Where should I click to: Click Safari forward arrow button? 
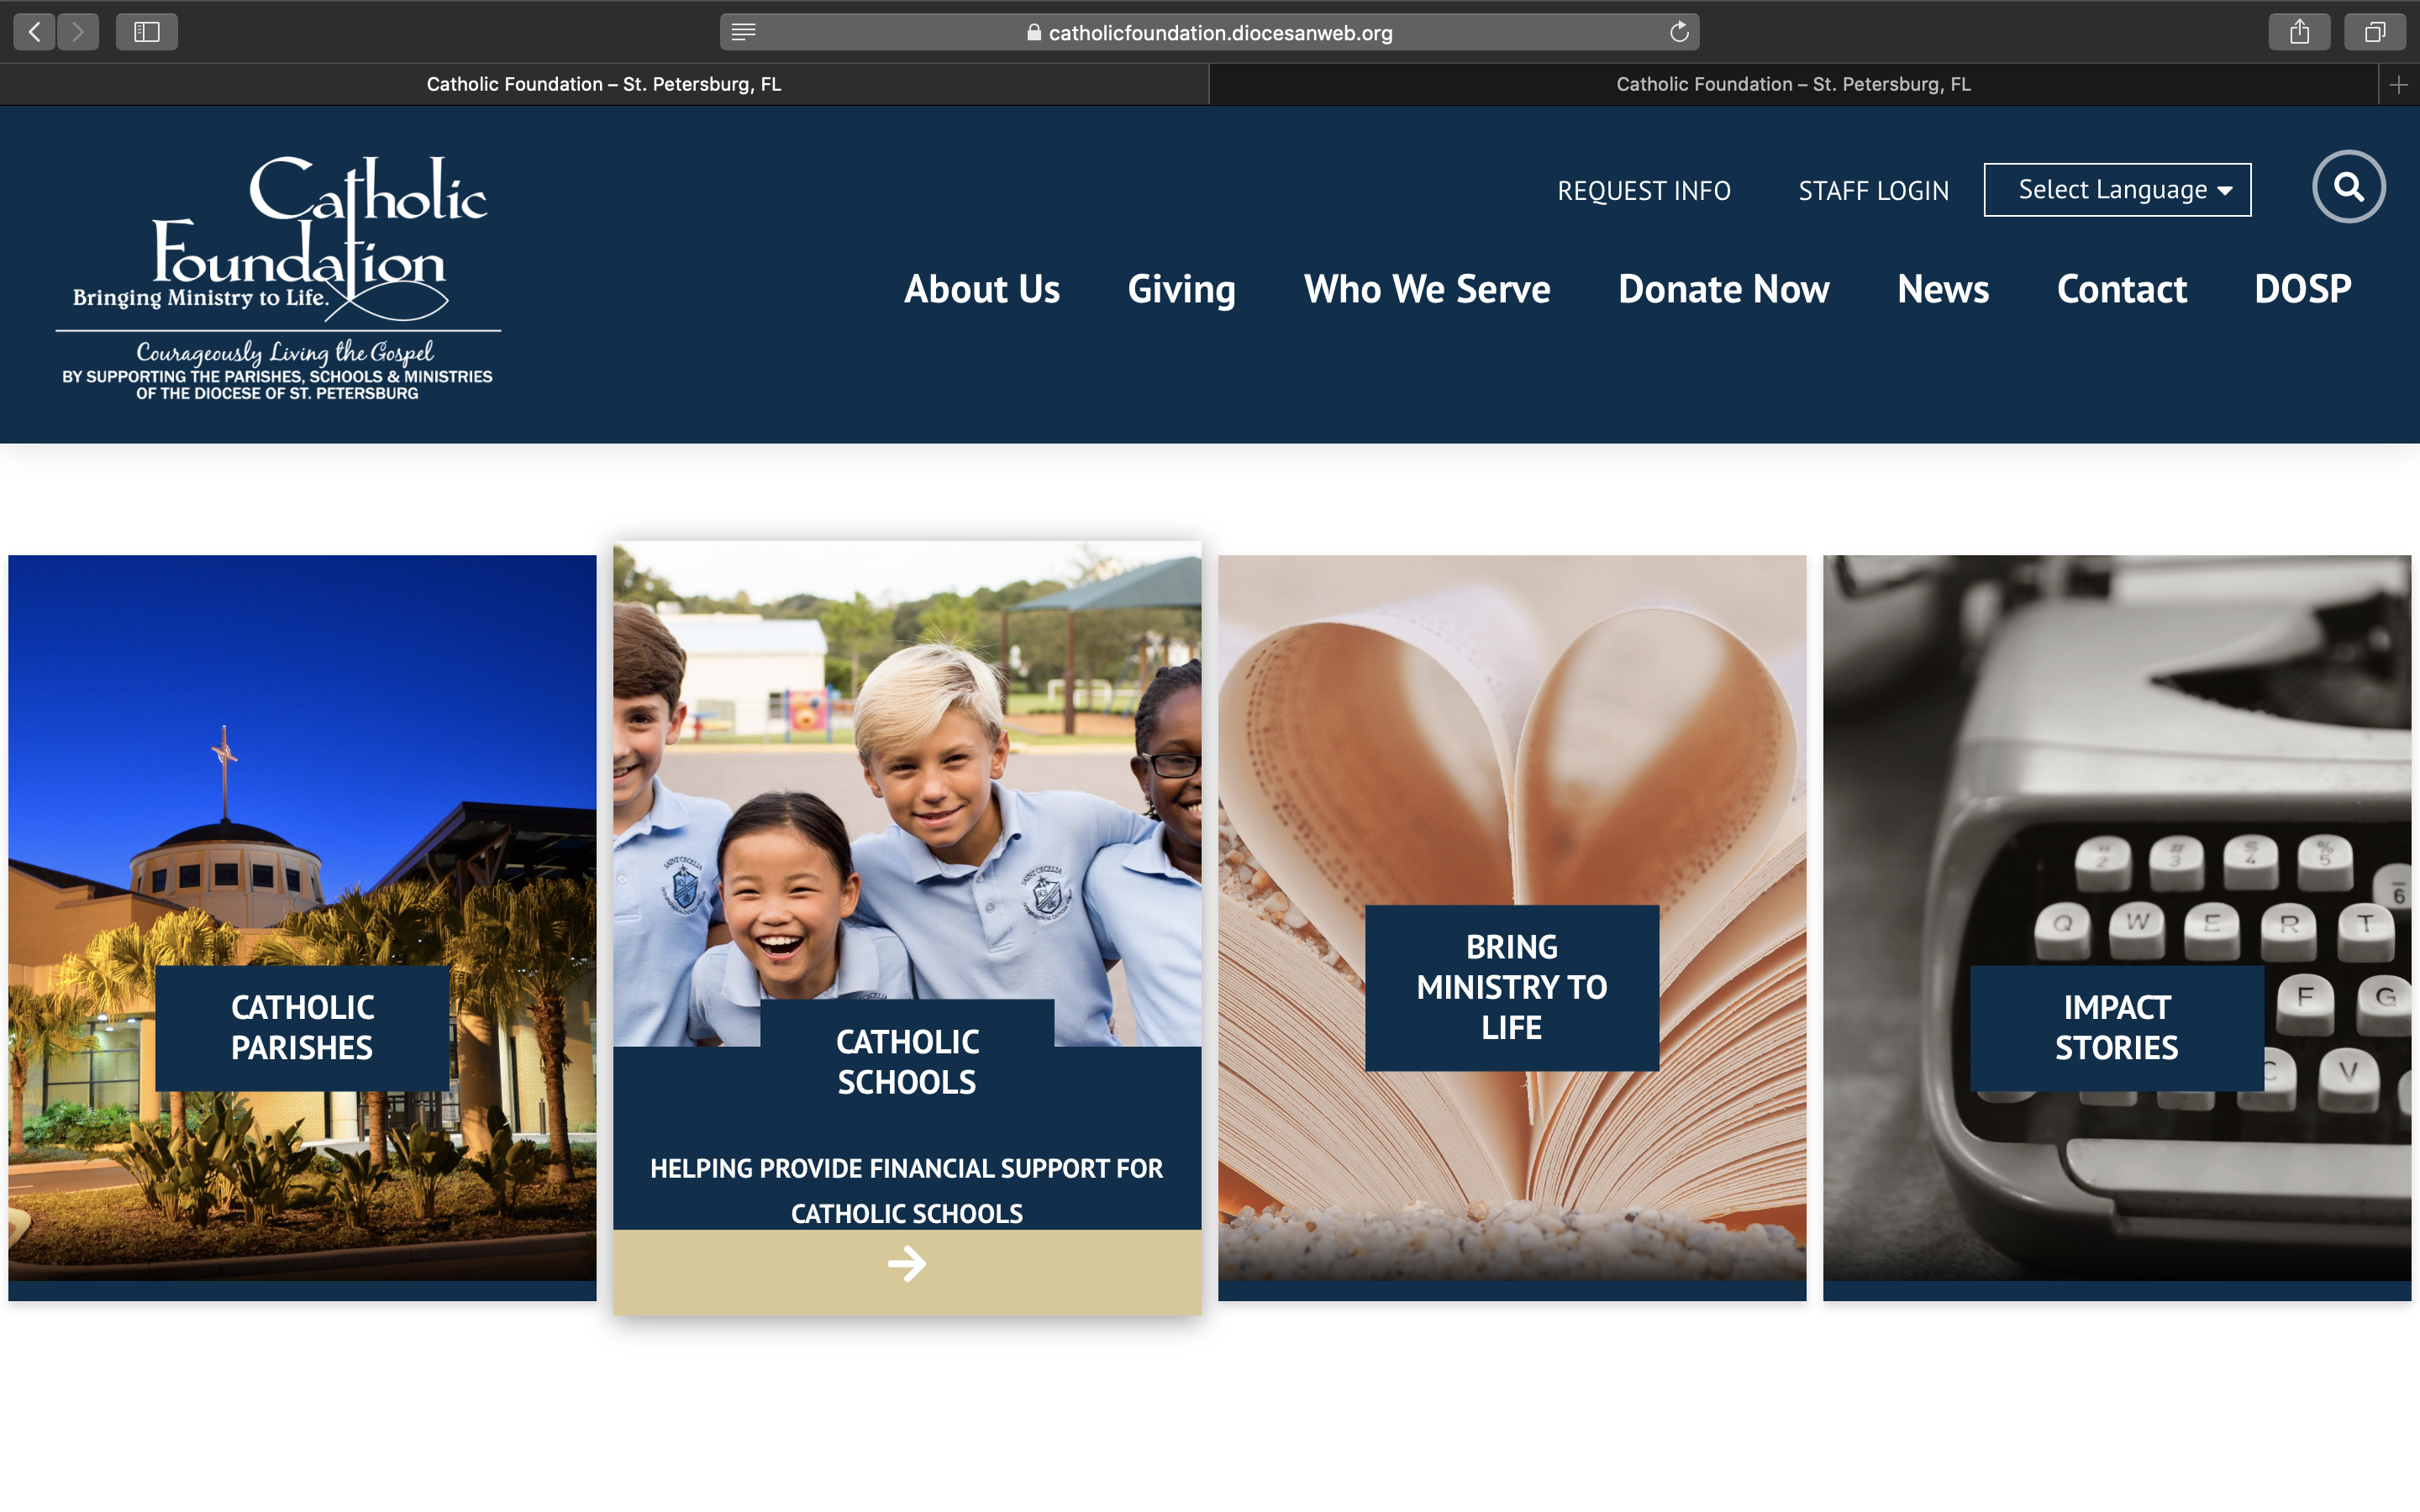click(x=78, y=32)
